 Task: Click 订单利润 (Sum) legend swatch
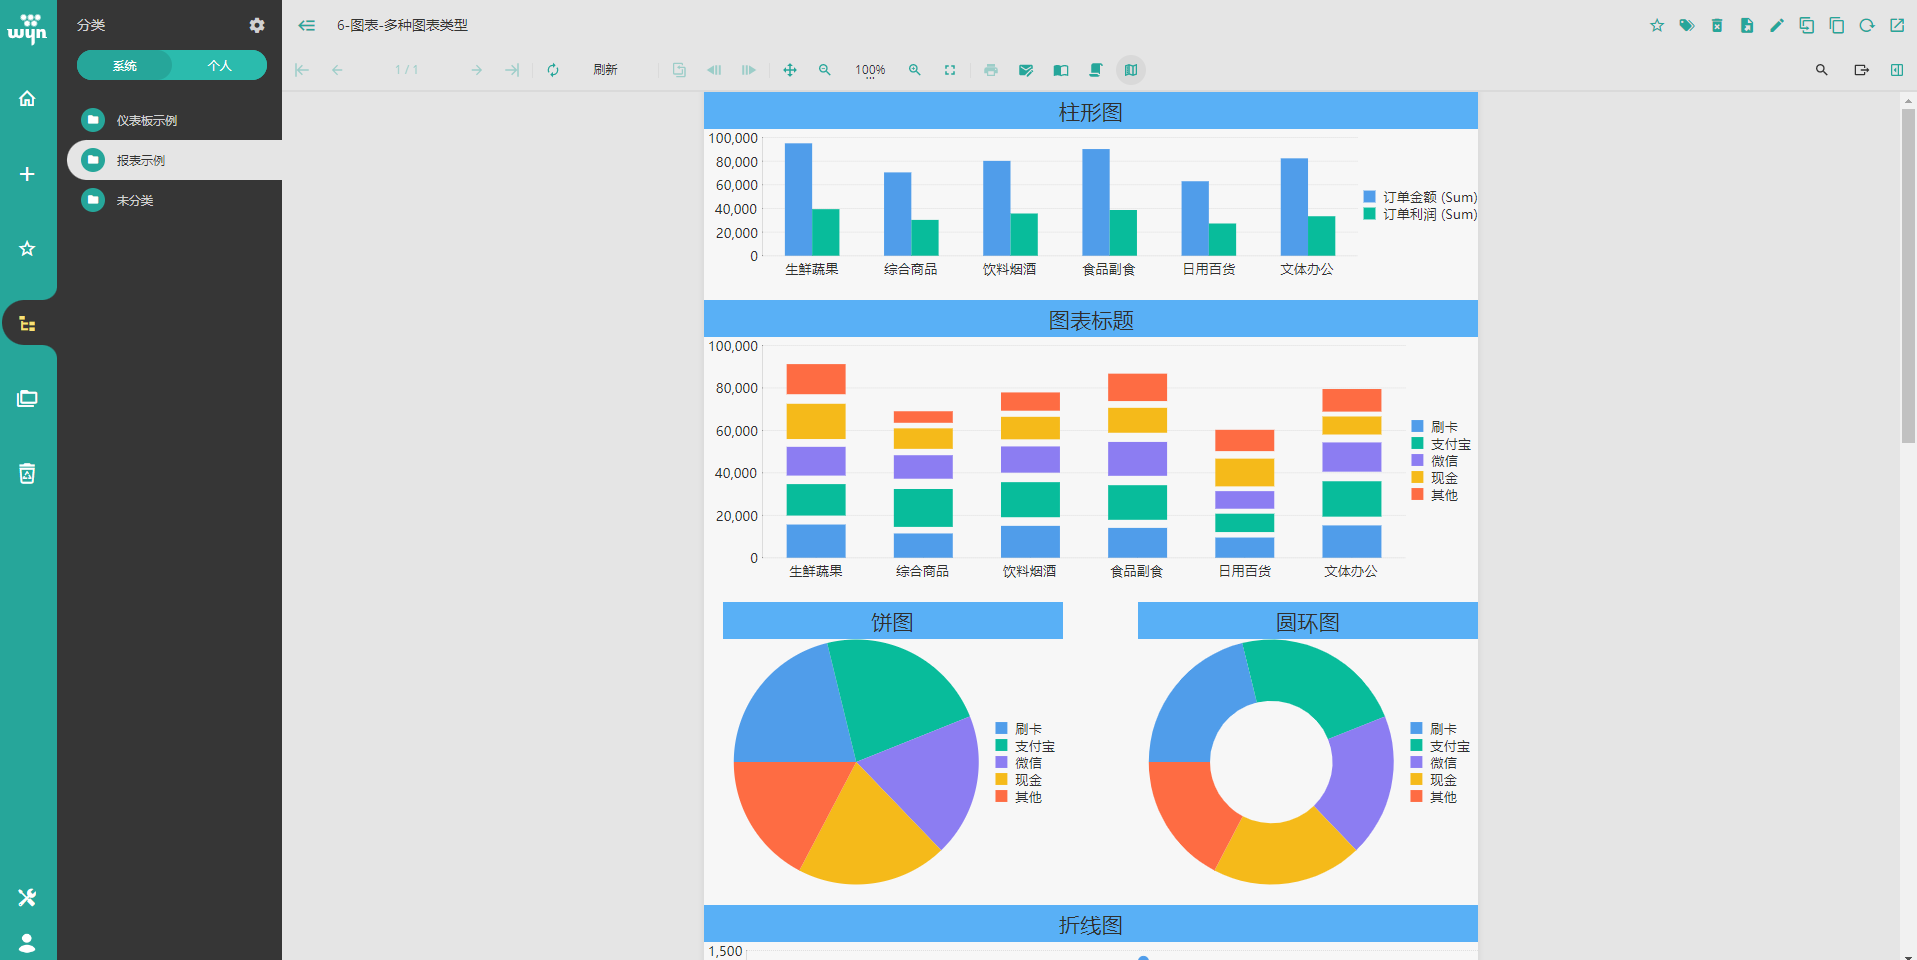click(1369, 214)
